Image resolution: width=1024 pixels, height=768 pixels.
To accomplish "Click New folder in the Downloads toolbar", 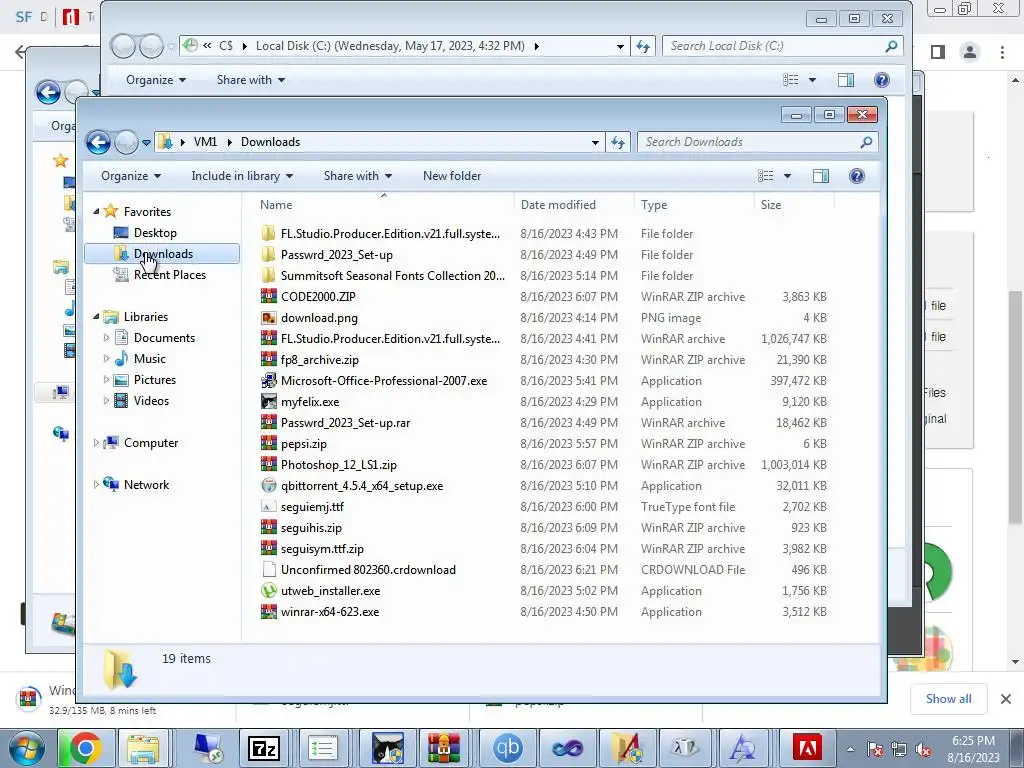I will 452,176.
